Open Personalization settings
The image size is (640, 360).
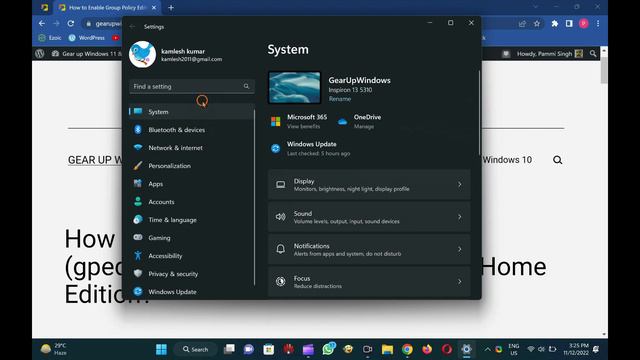point(191,166)
